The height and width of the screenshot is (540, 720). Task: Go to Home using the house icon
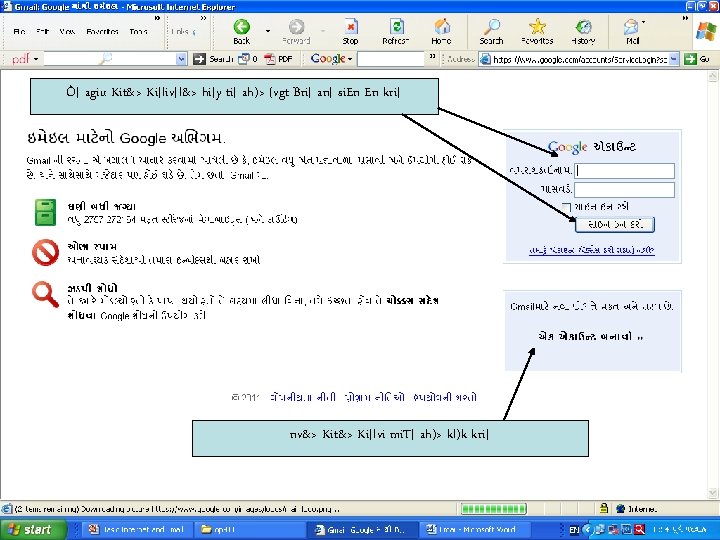pos(441,27)
